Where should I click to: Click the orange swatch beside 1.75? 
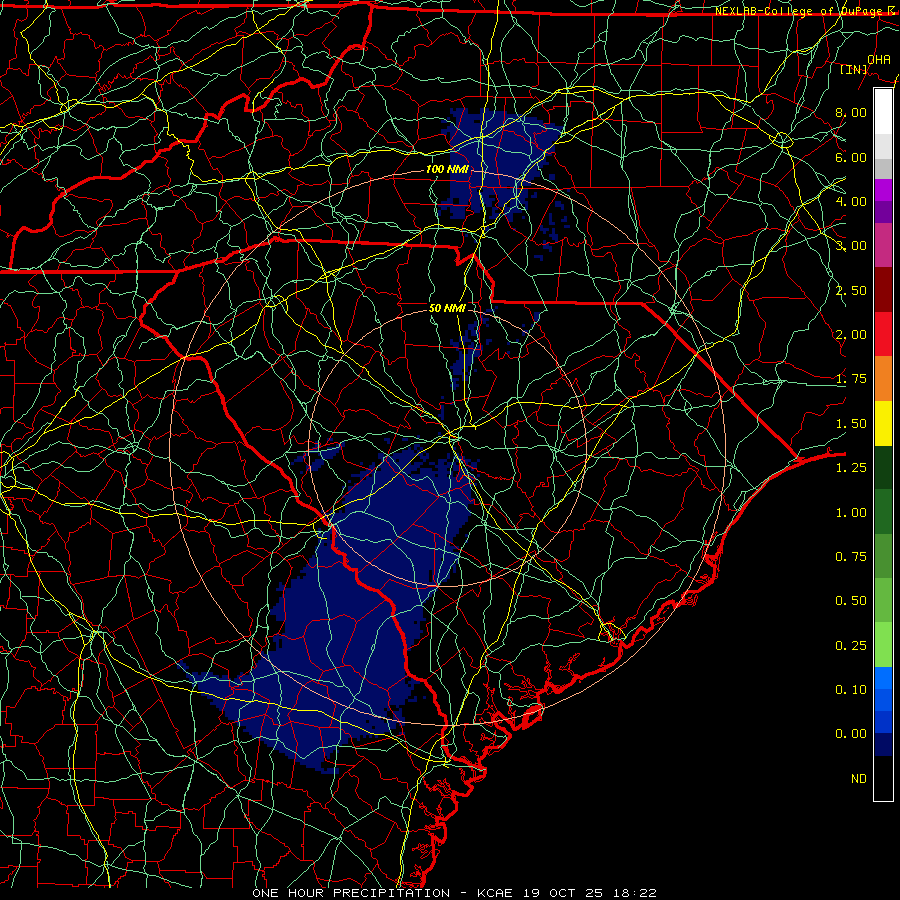(x=883, y=379)
